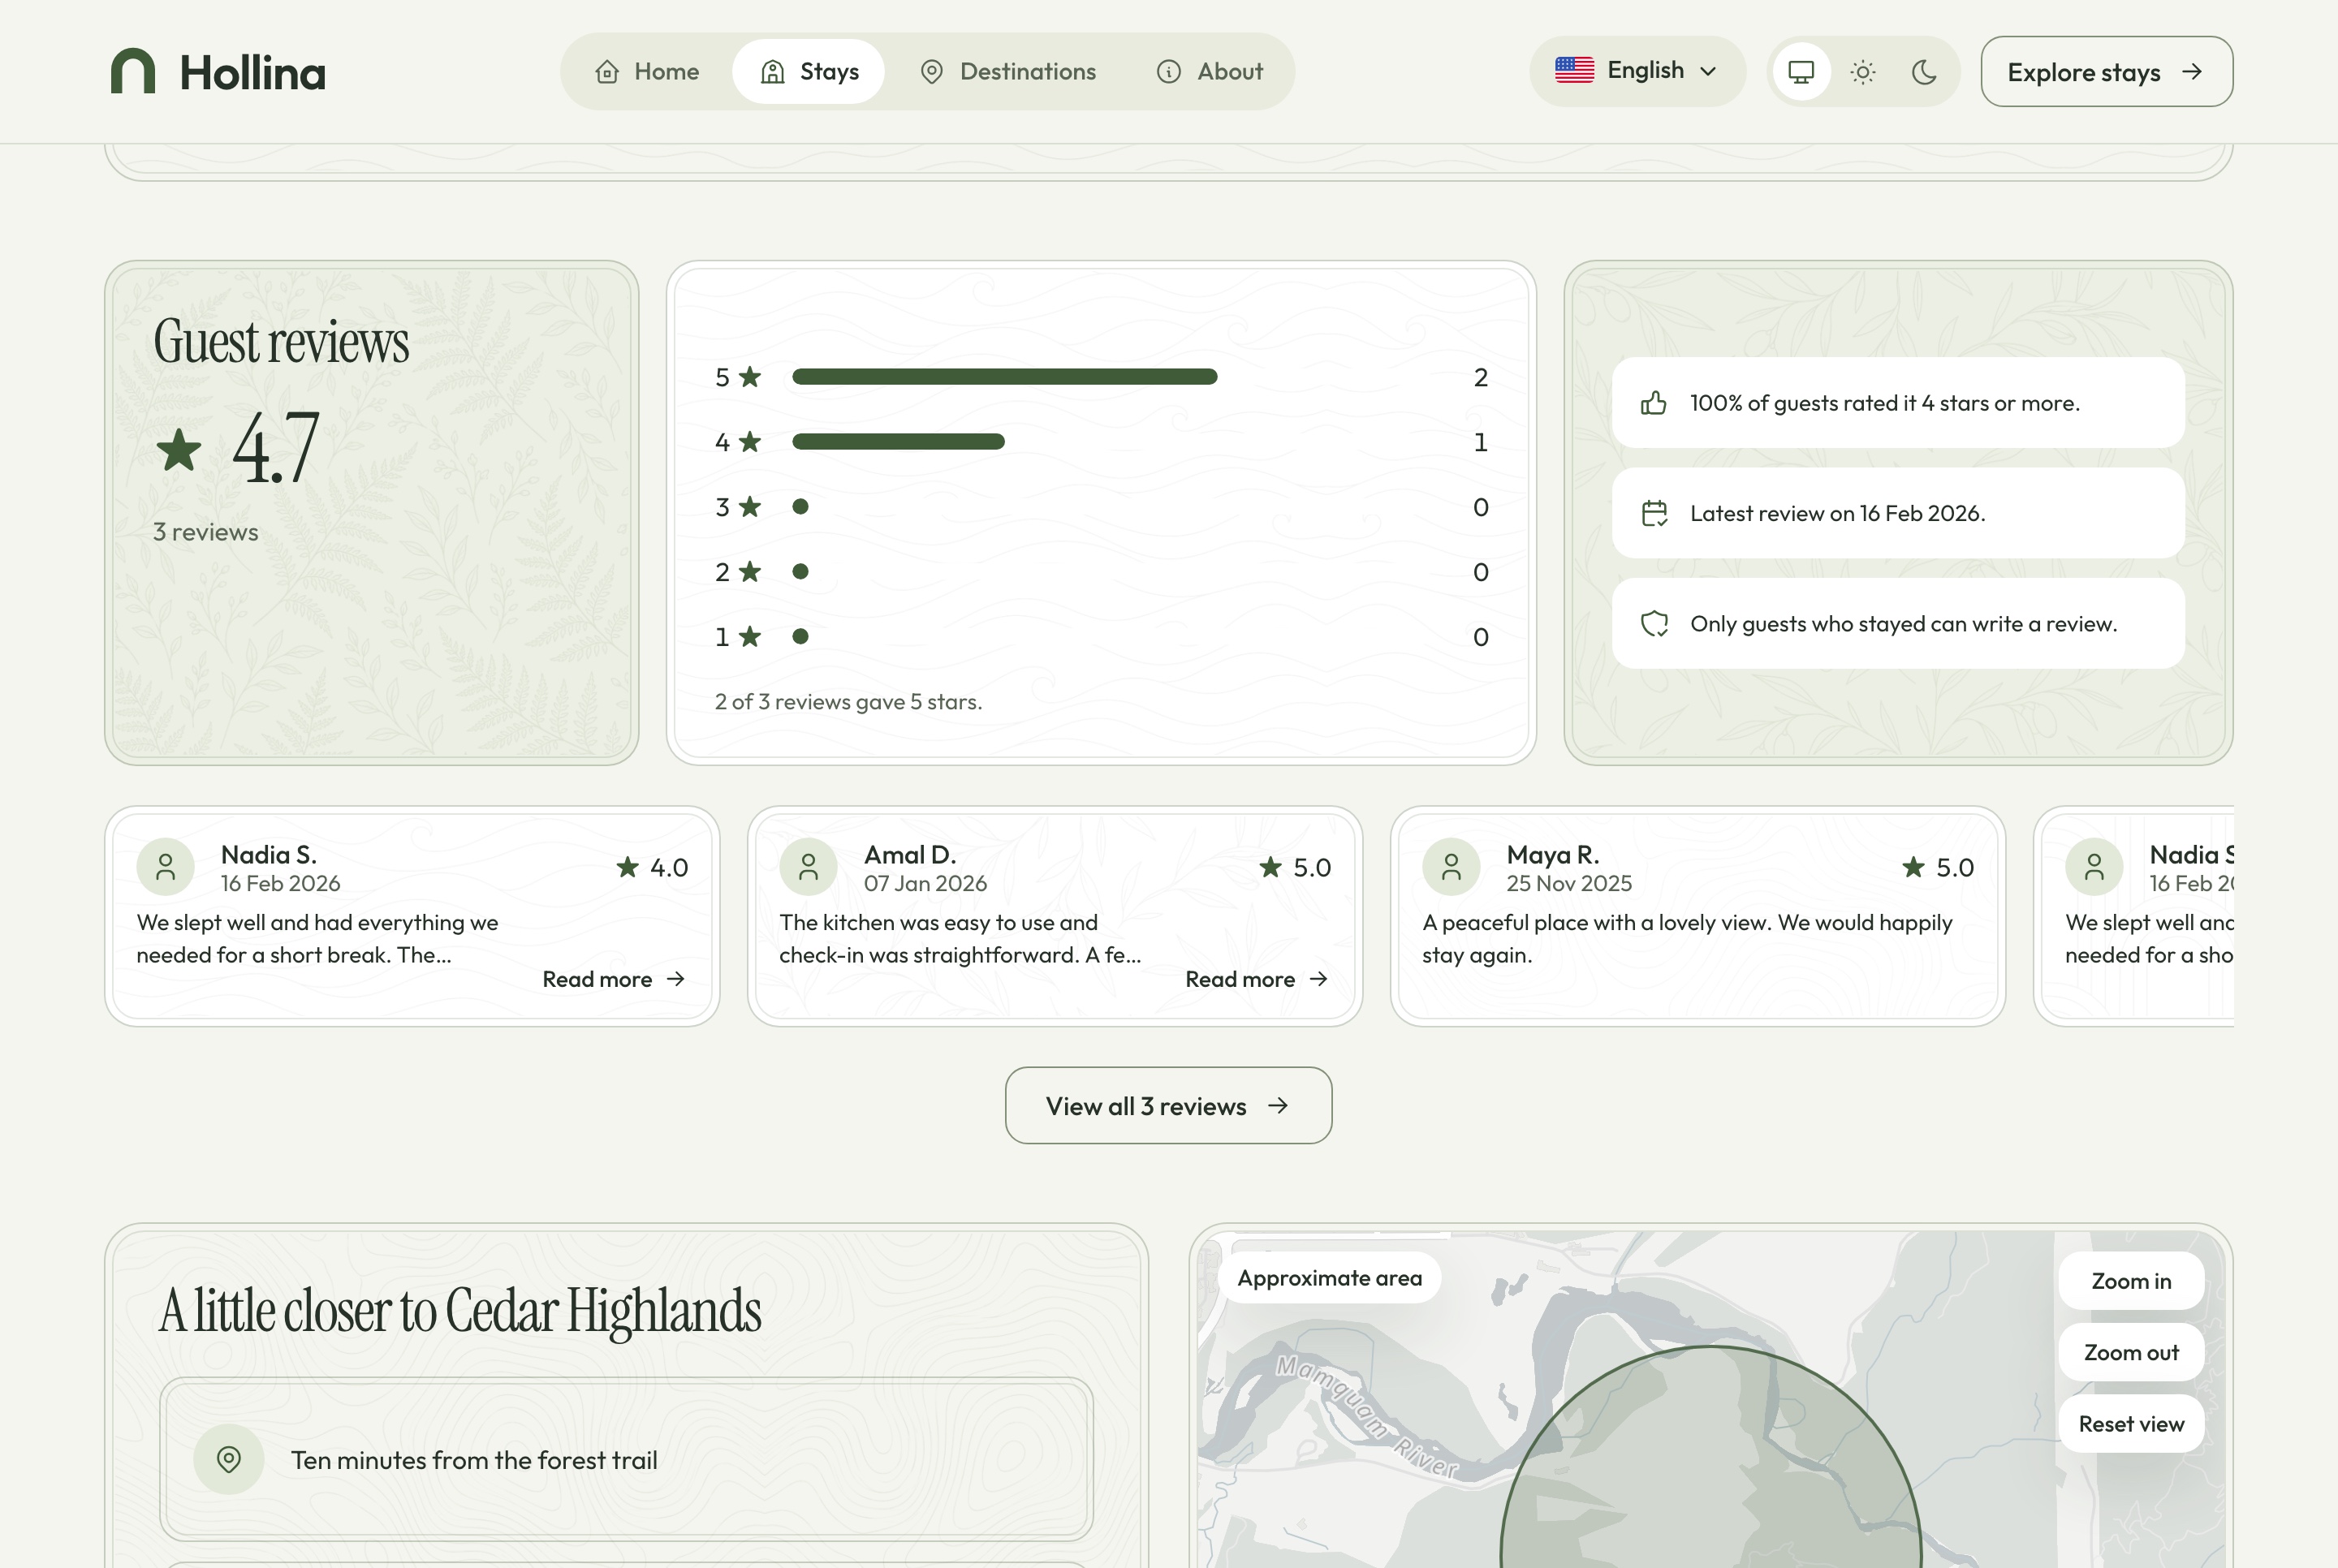This screenshot has height=1568, width=2338.
Task: Go to the Destinations nav item
Action: pyautogui.click(x=1007, y=72)
